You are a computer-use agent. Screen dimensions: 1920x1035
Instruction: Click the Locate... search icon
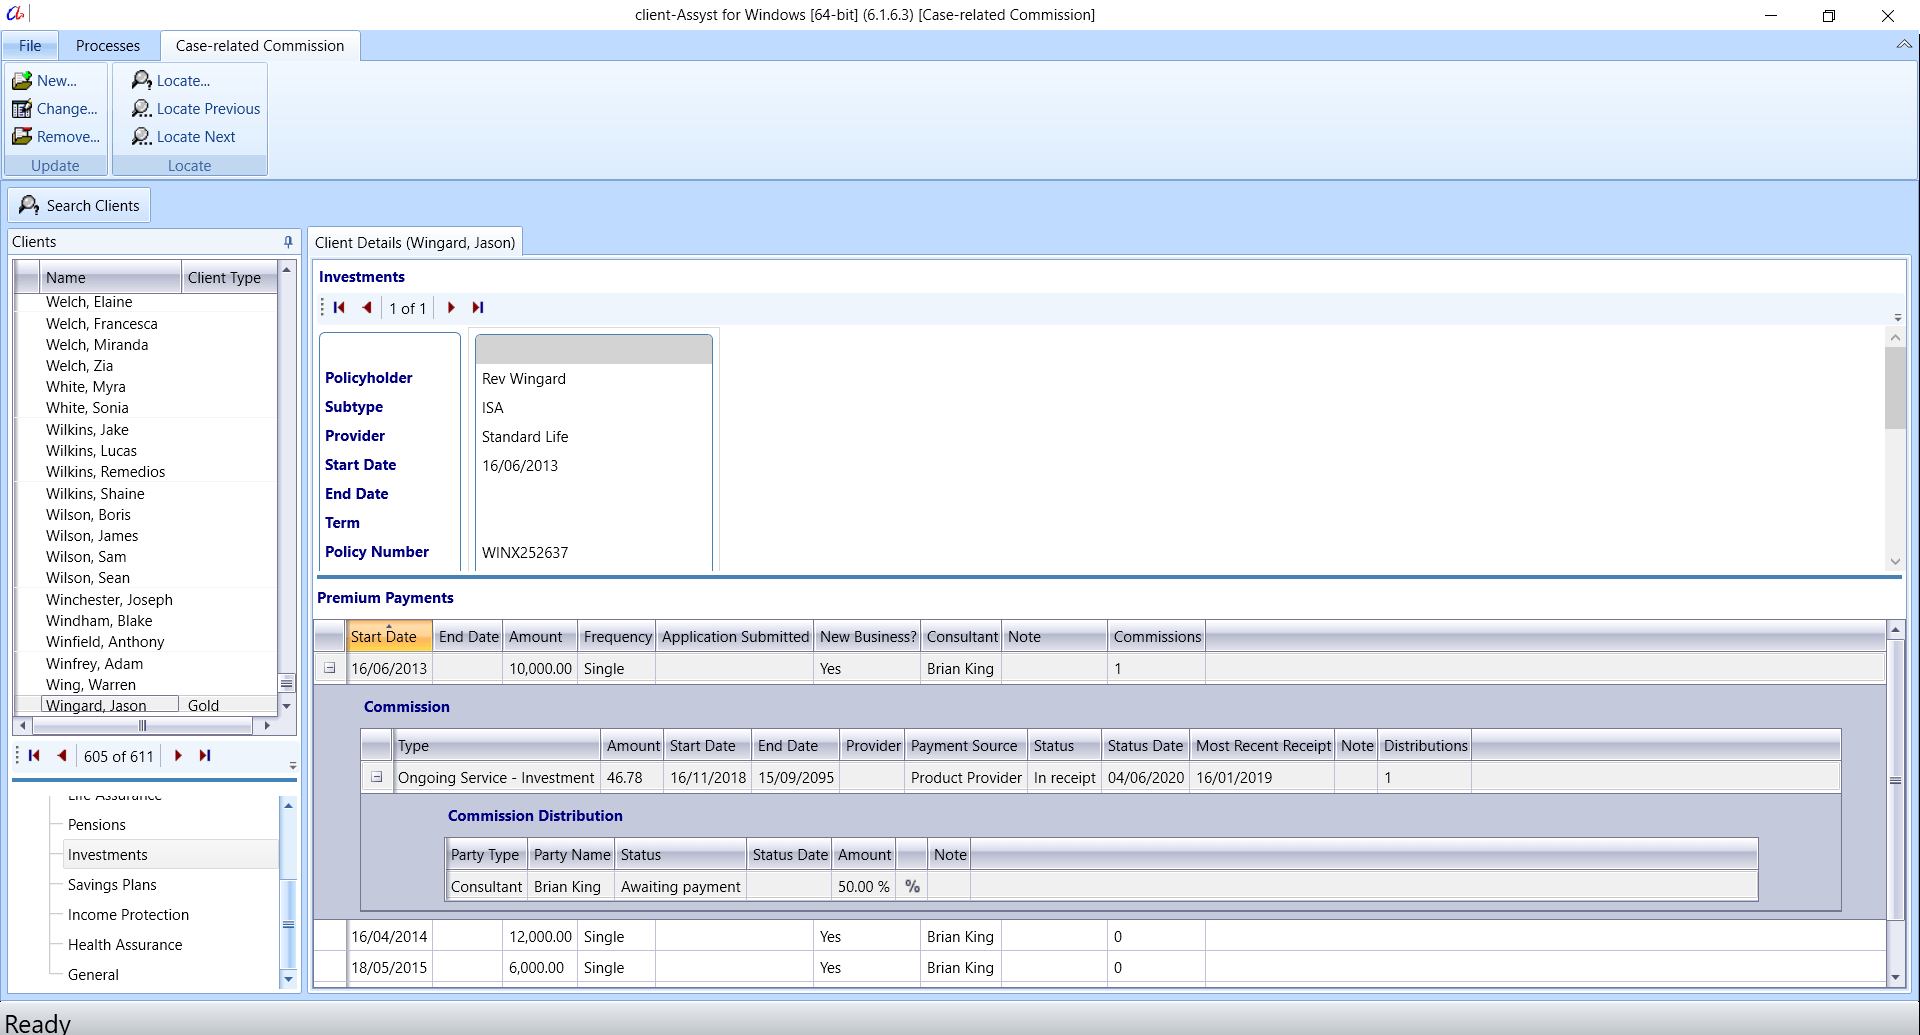(x=142, y=80)
